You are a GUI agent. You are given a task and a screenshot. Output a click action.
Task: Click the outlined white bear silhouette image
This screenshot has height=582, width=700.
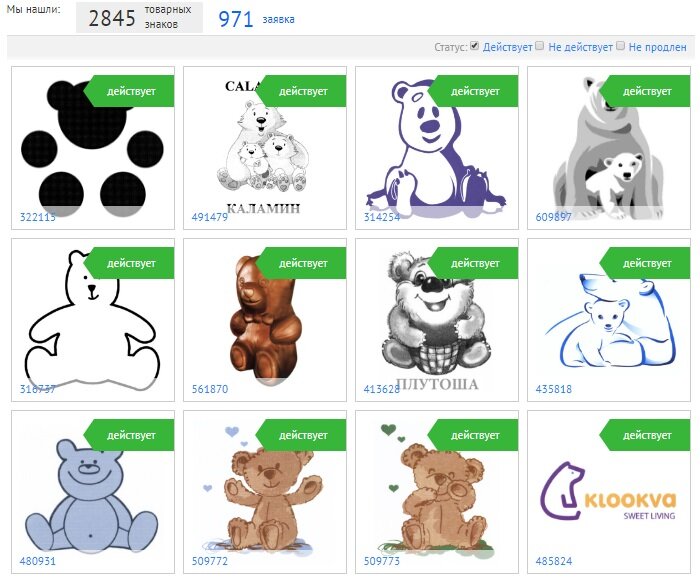(x=93, y=320)
